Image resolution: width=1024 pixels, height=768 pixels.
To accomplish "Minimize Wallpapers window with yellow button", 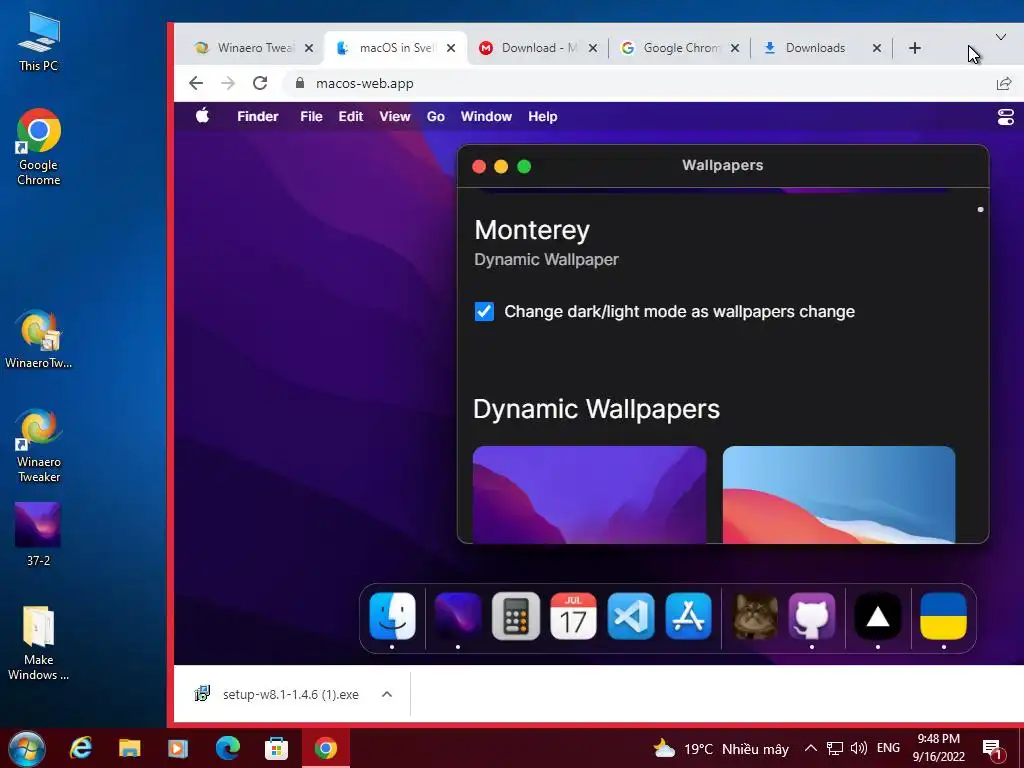I will coord(501,167).
